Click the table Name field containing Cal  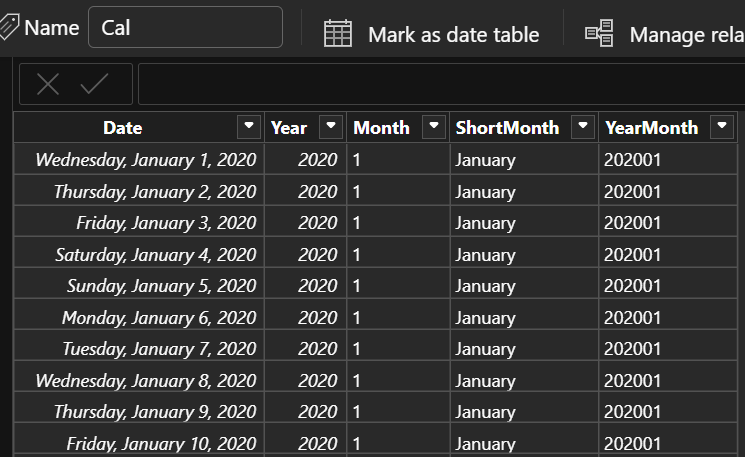185,27
